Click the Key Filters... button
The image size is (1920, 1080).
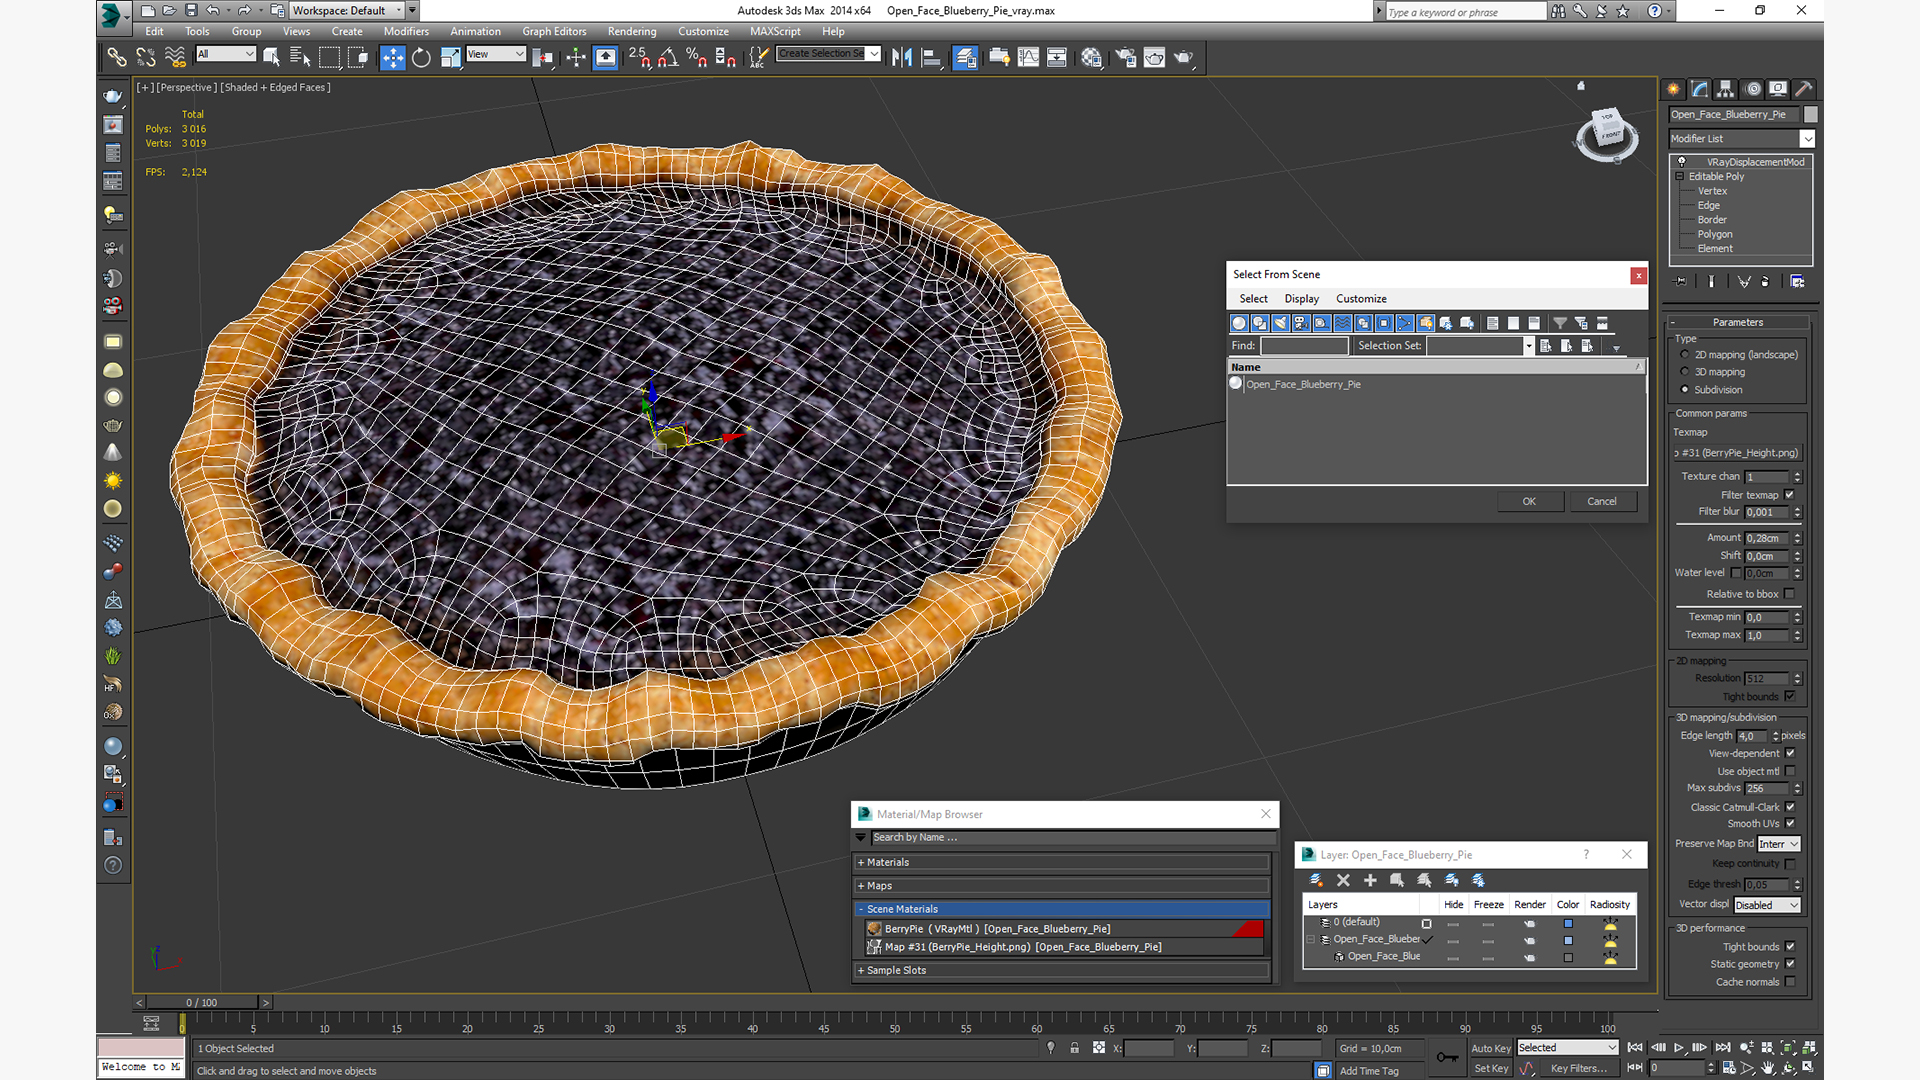pos(1579,1069)
